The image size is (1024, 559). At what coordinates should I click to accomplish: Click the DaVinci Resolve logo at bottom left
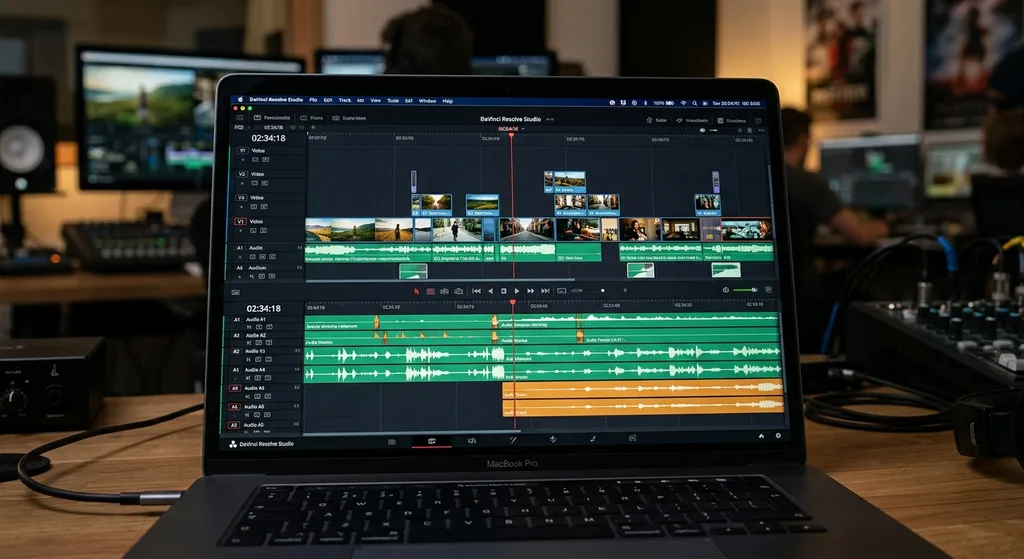click(x=232, y=444)
